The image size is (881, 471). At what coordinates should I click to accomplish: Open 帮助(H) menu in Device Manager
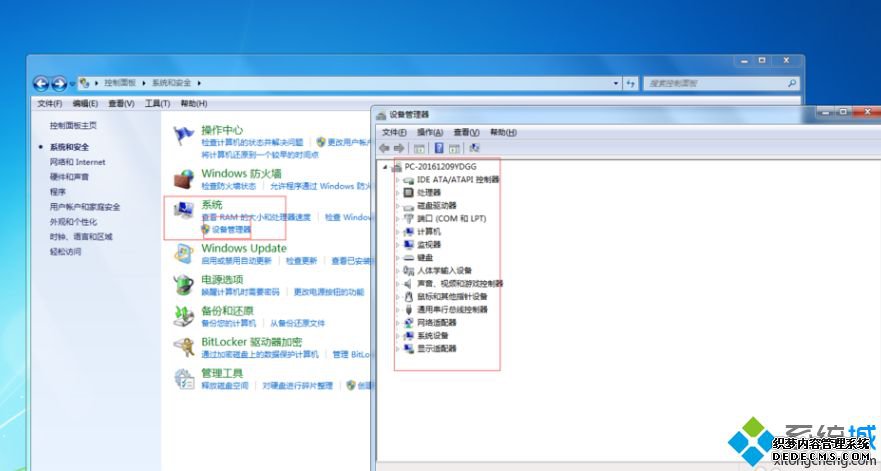pyautogui.click(x=503, y=132)
